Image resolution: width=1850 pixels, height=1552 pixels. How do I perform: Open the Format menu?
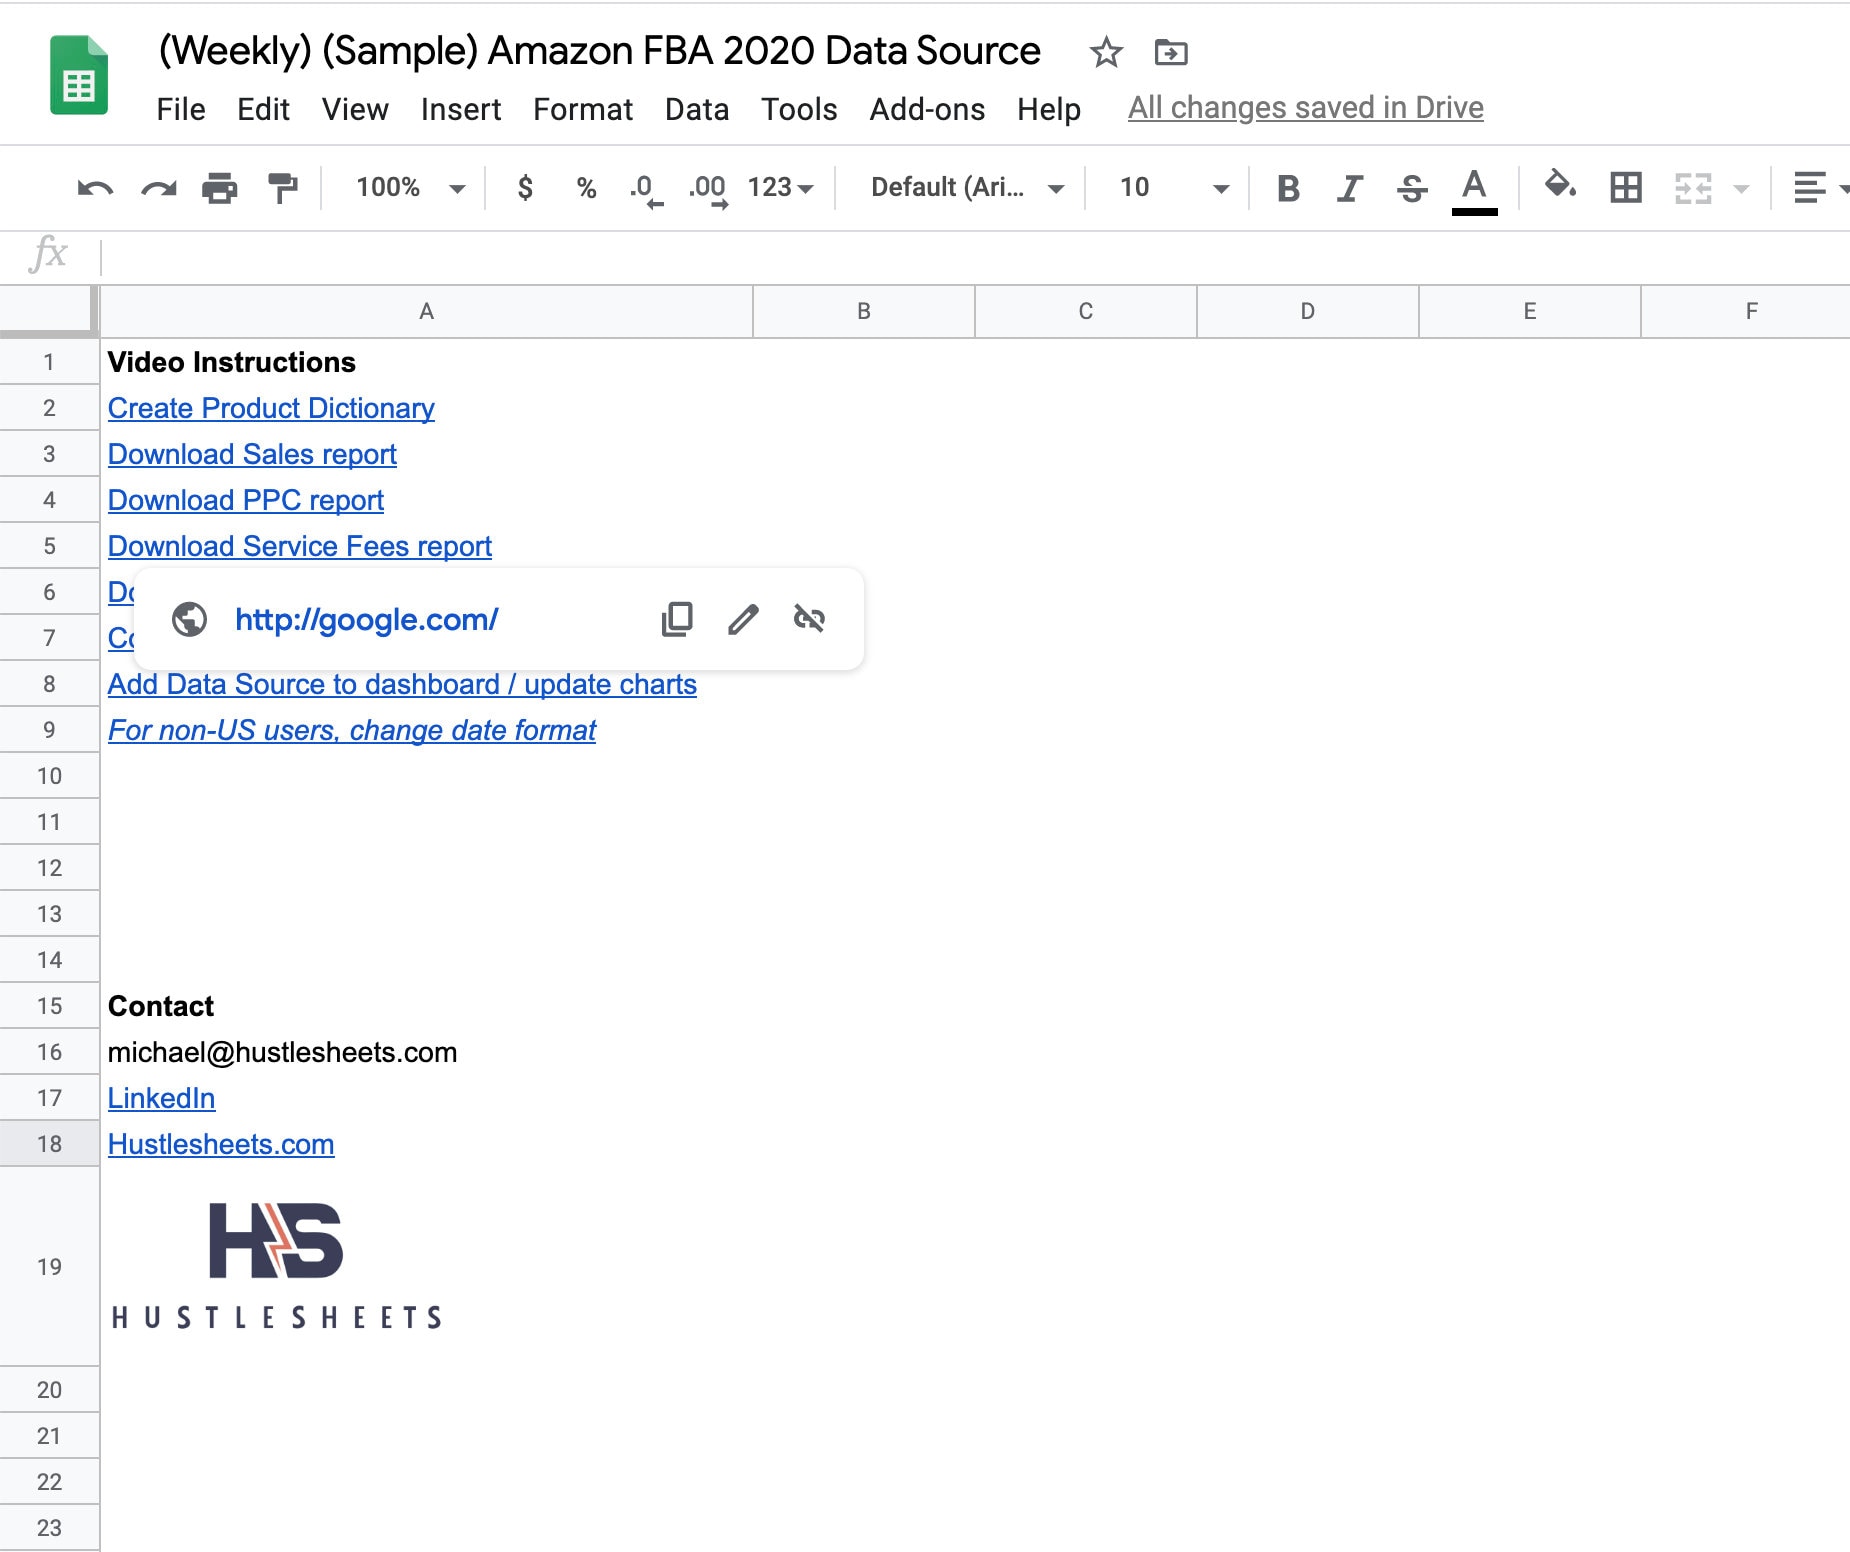click(583, 109)
